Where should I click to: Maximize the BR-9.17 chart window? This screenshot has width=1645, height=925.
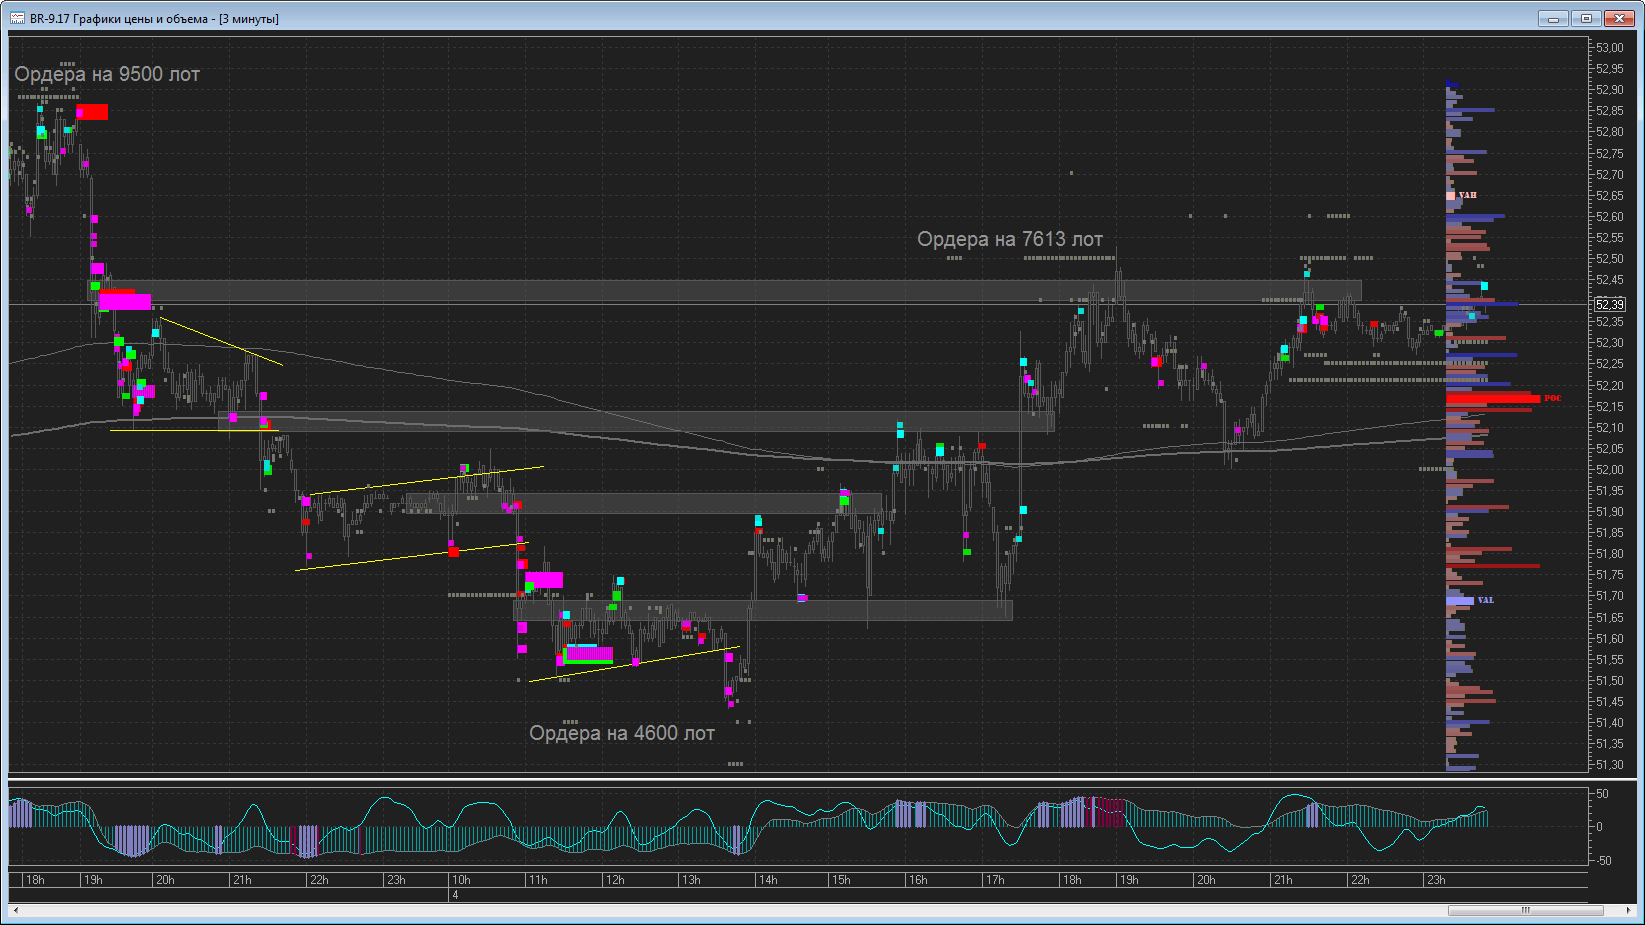coord(1586,18)
